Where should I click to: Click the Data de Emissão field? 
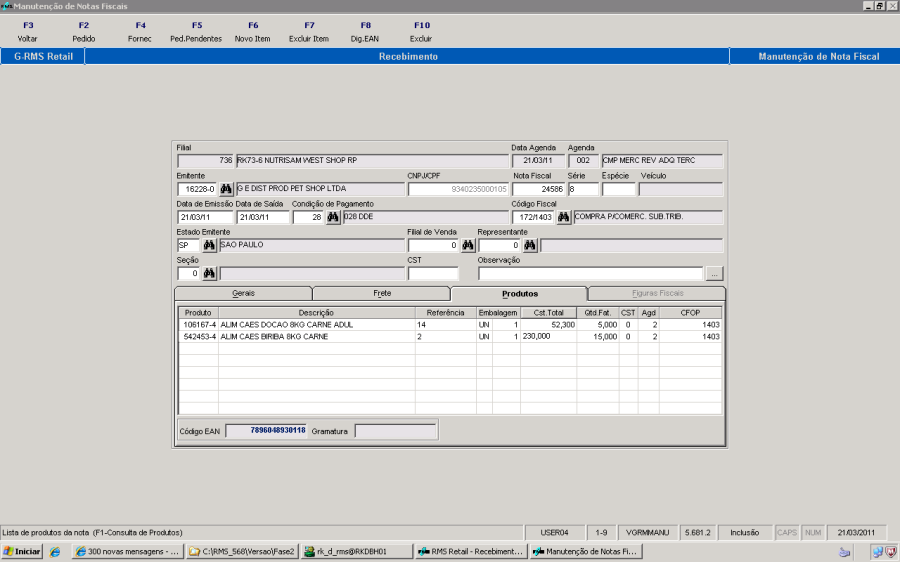205,217
